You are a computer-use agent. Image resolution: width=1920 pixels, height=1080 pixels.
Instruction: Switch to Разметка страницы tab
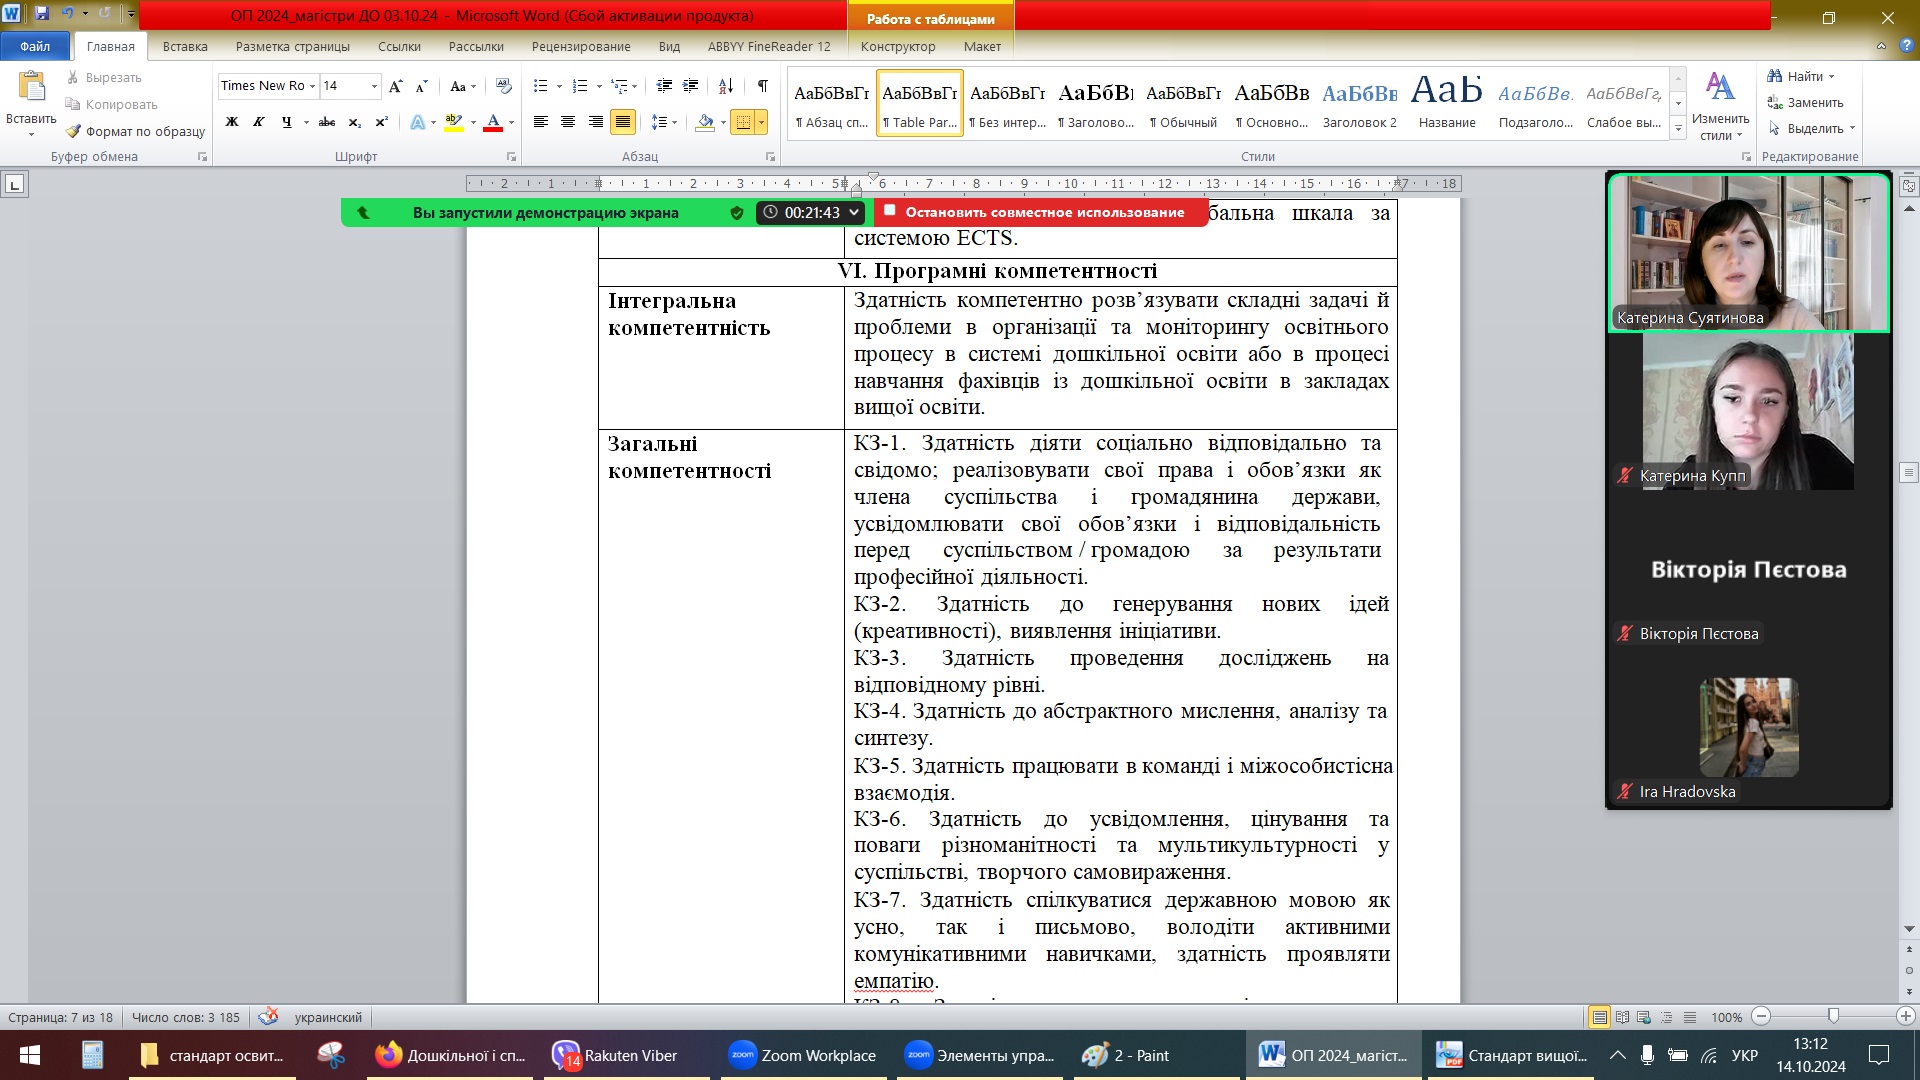pyautogui.click(x=293, y=46)
